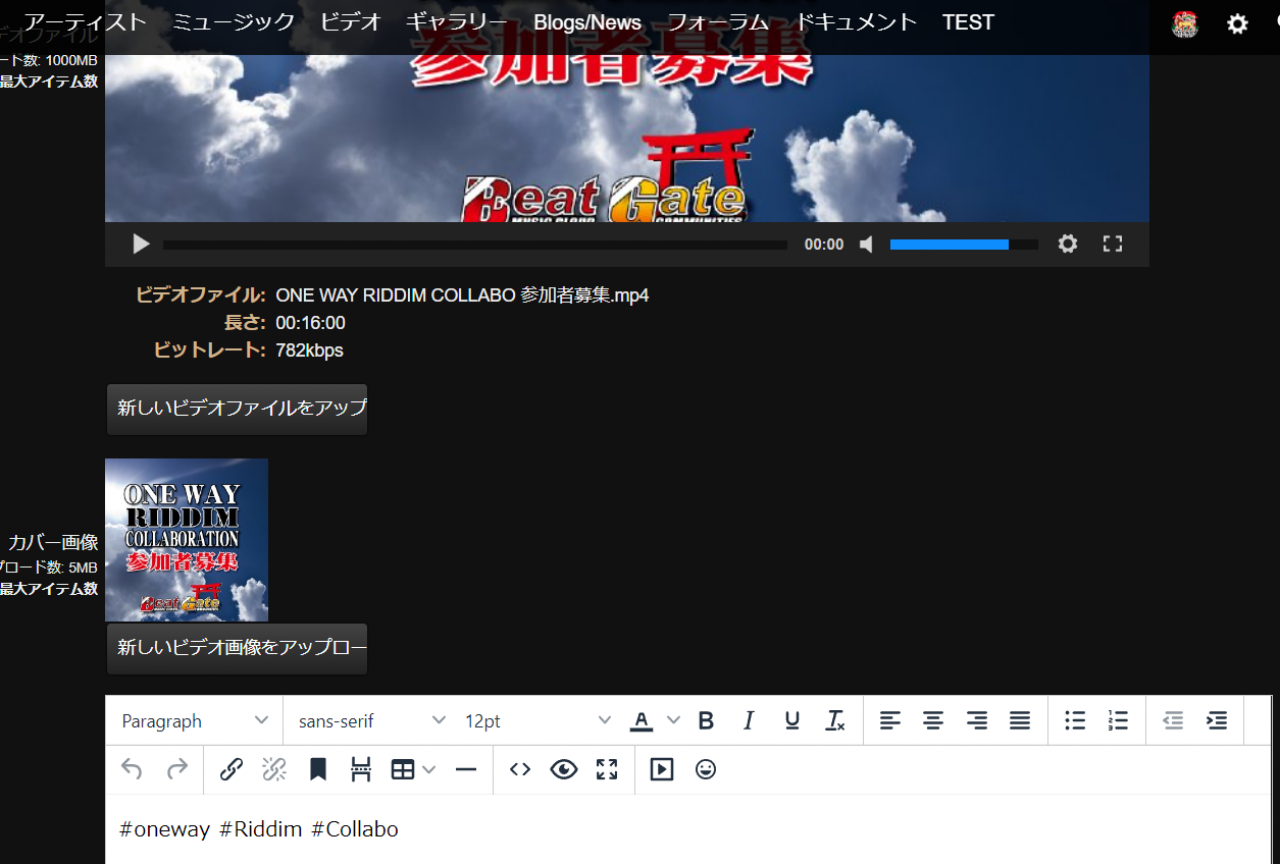Click into the editor text with #oneway
The height and width of the screenshot is (864, 1280).
[259, 829]
